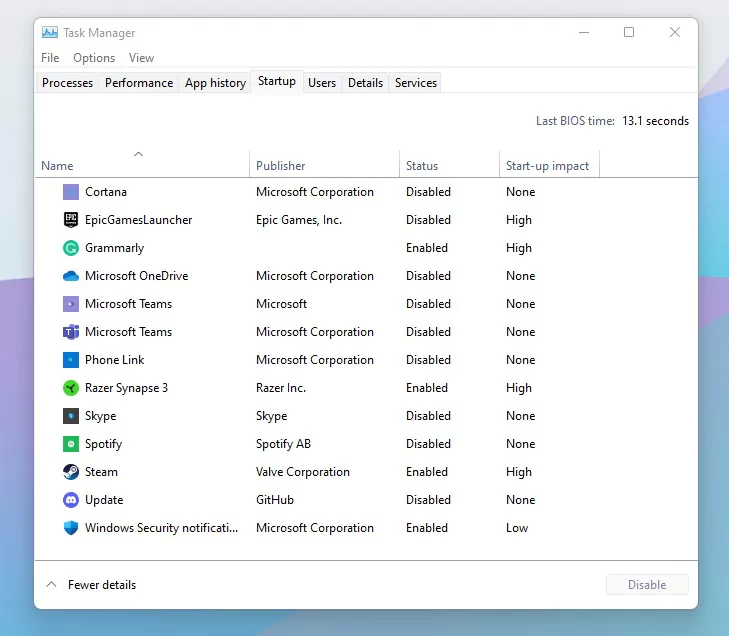
Task: Click the Discord Update icon
Action: point(71,500)
